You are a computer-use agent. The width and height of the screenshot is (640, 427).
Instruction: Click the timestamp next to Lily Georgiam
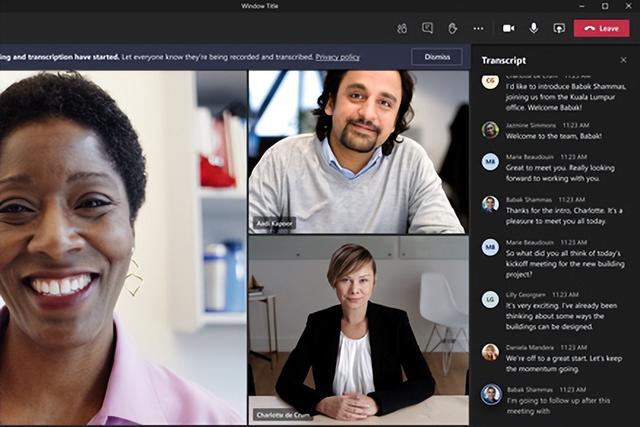coord(565,295)
